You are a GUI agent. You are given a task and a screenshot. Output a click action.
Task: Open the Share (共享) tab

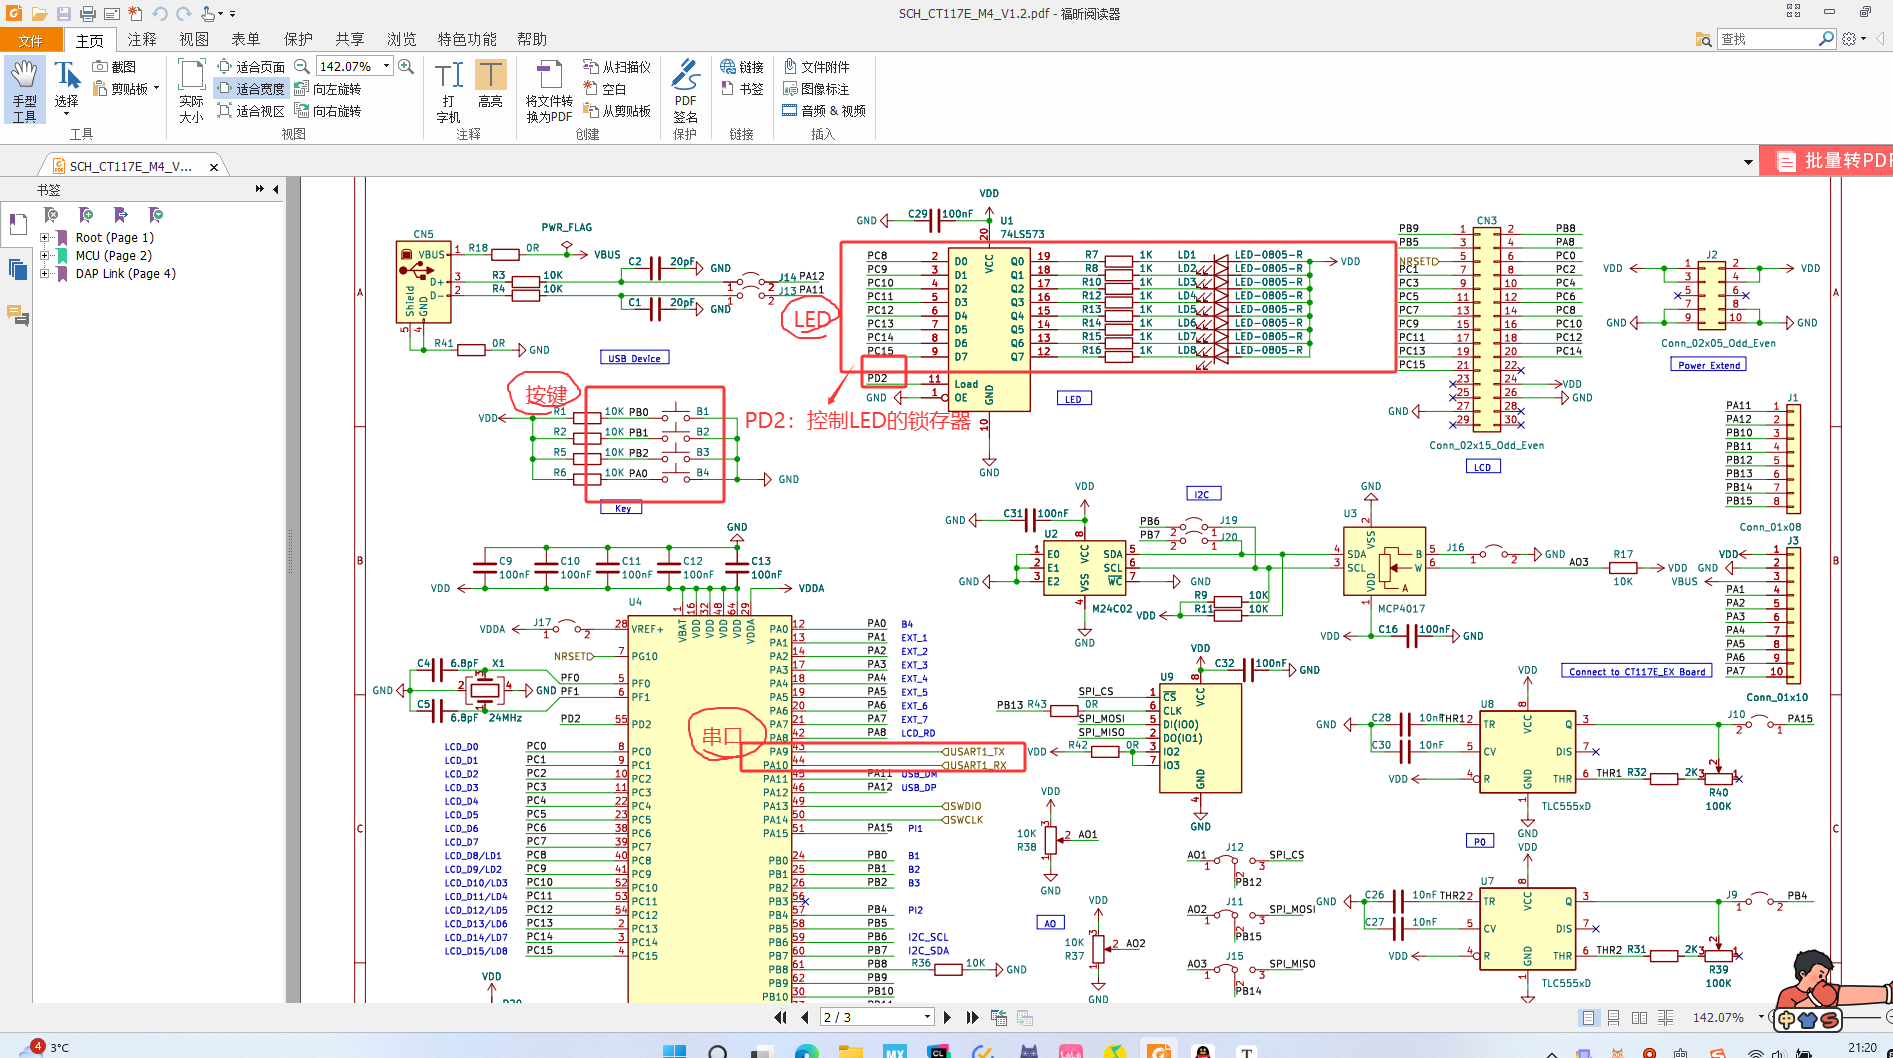click(x=350, y=40)
